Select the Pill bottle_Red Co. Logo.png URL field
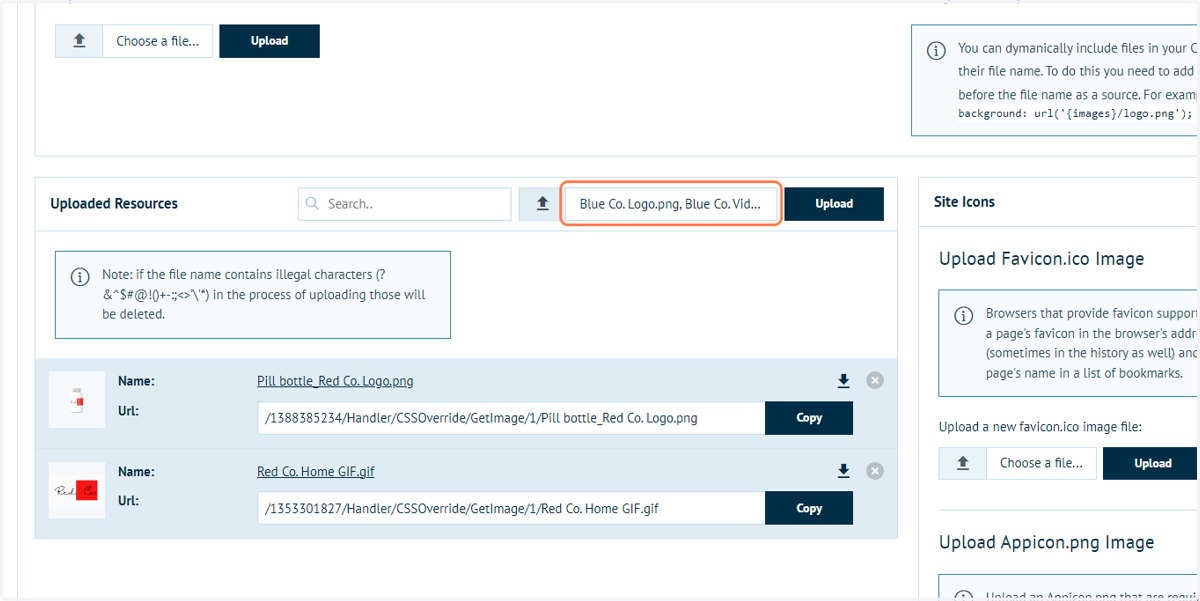 coord(511,418)
